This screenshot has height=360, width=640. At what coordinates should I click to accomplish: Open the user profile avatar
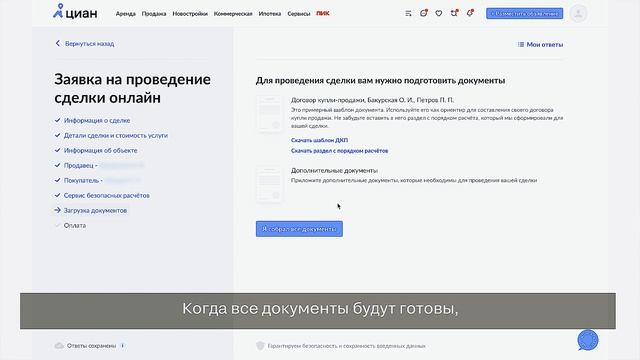(x=578, y=13)
